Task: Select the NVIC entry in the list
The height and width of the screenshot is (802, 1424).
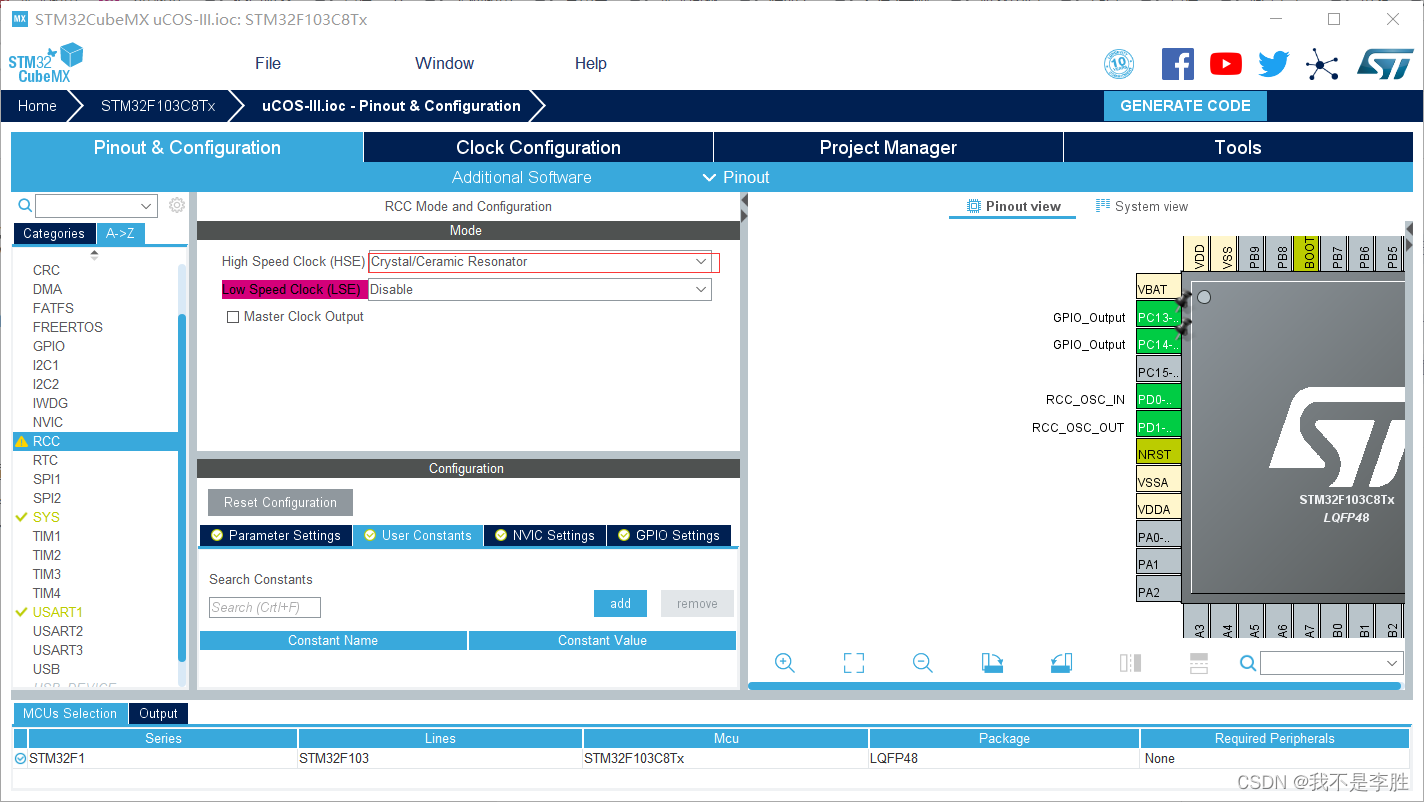Action: tap(47, 422)
